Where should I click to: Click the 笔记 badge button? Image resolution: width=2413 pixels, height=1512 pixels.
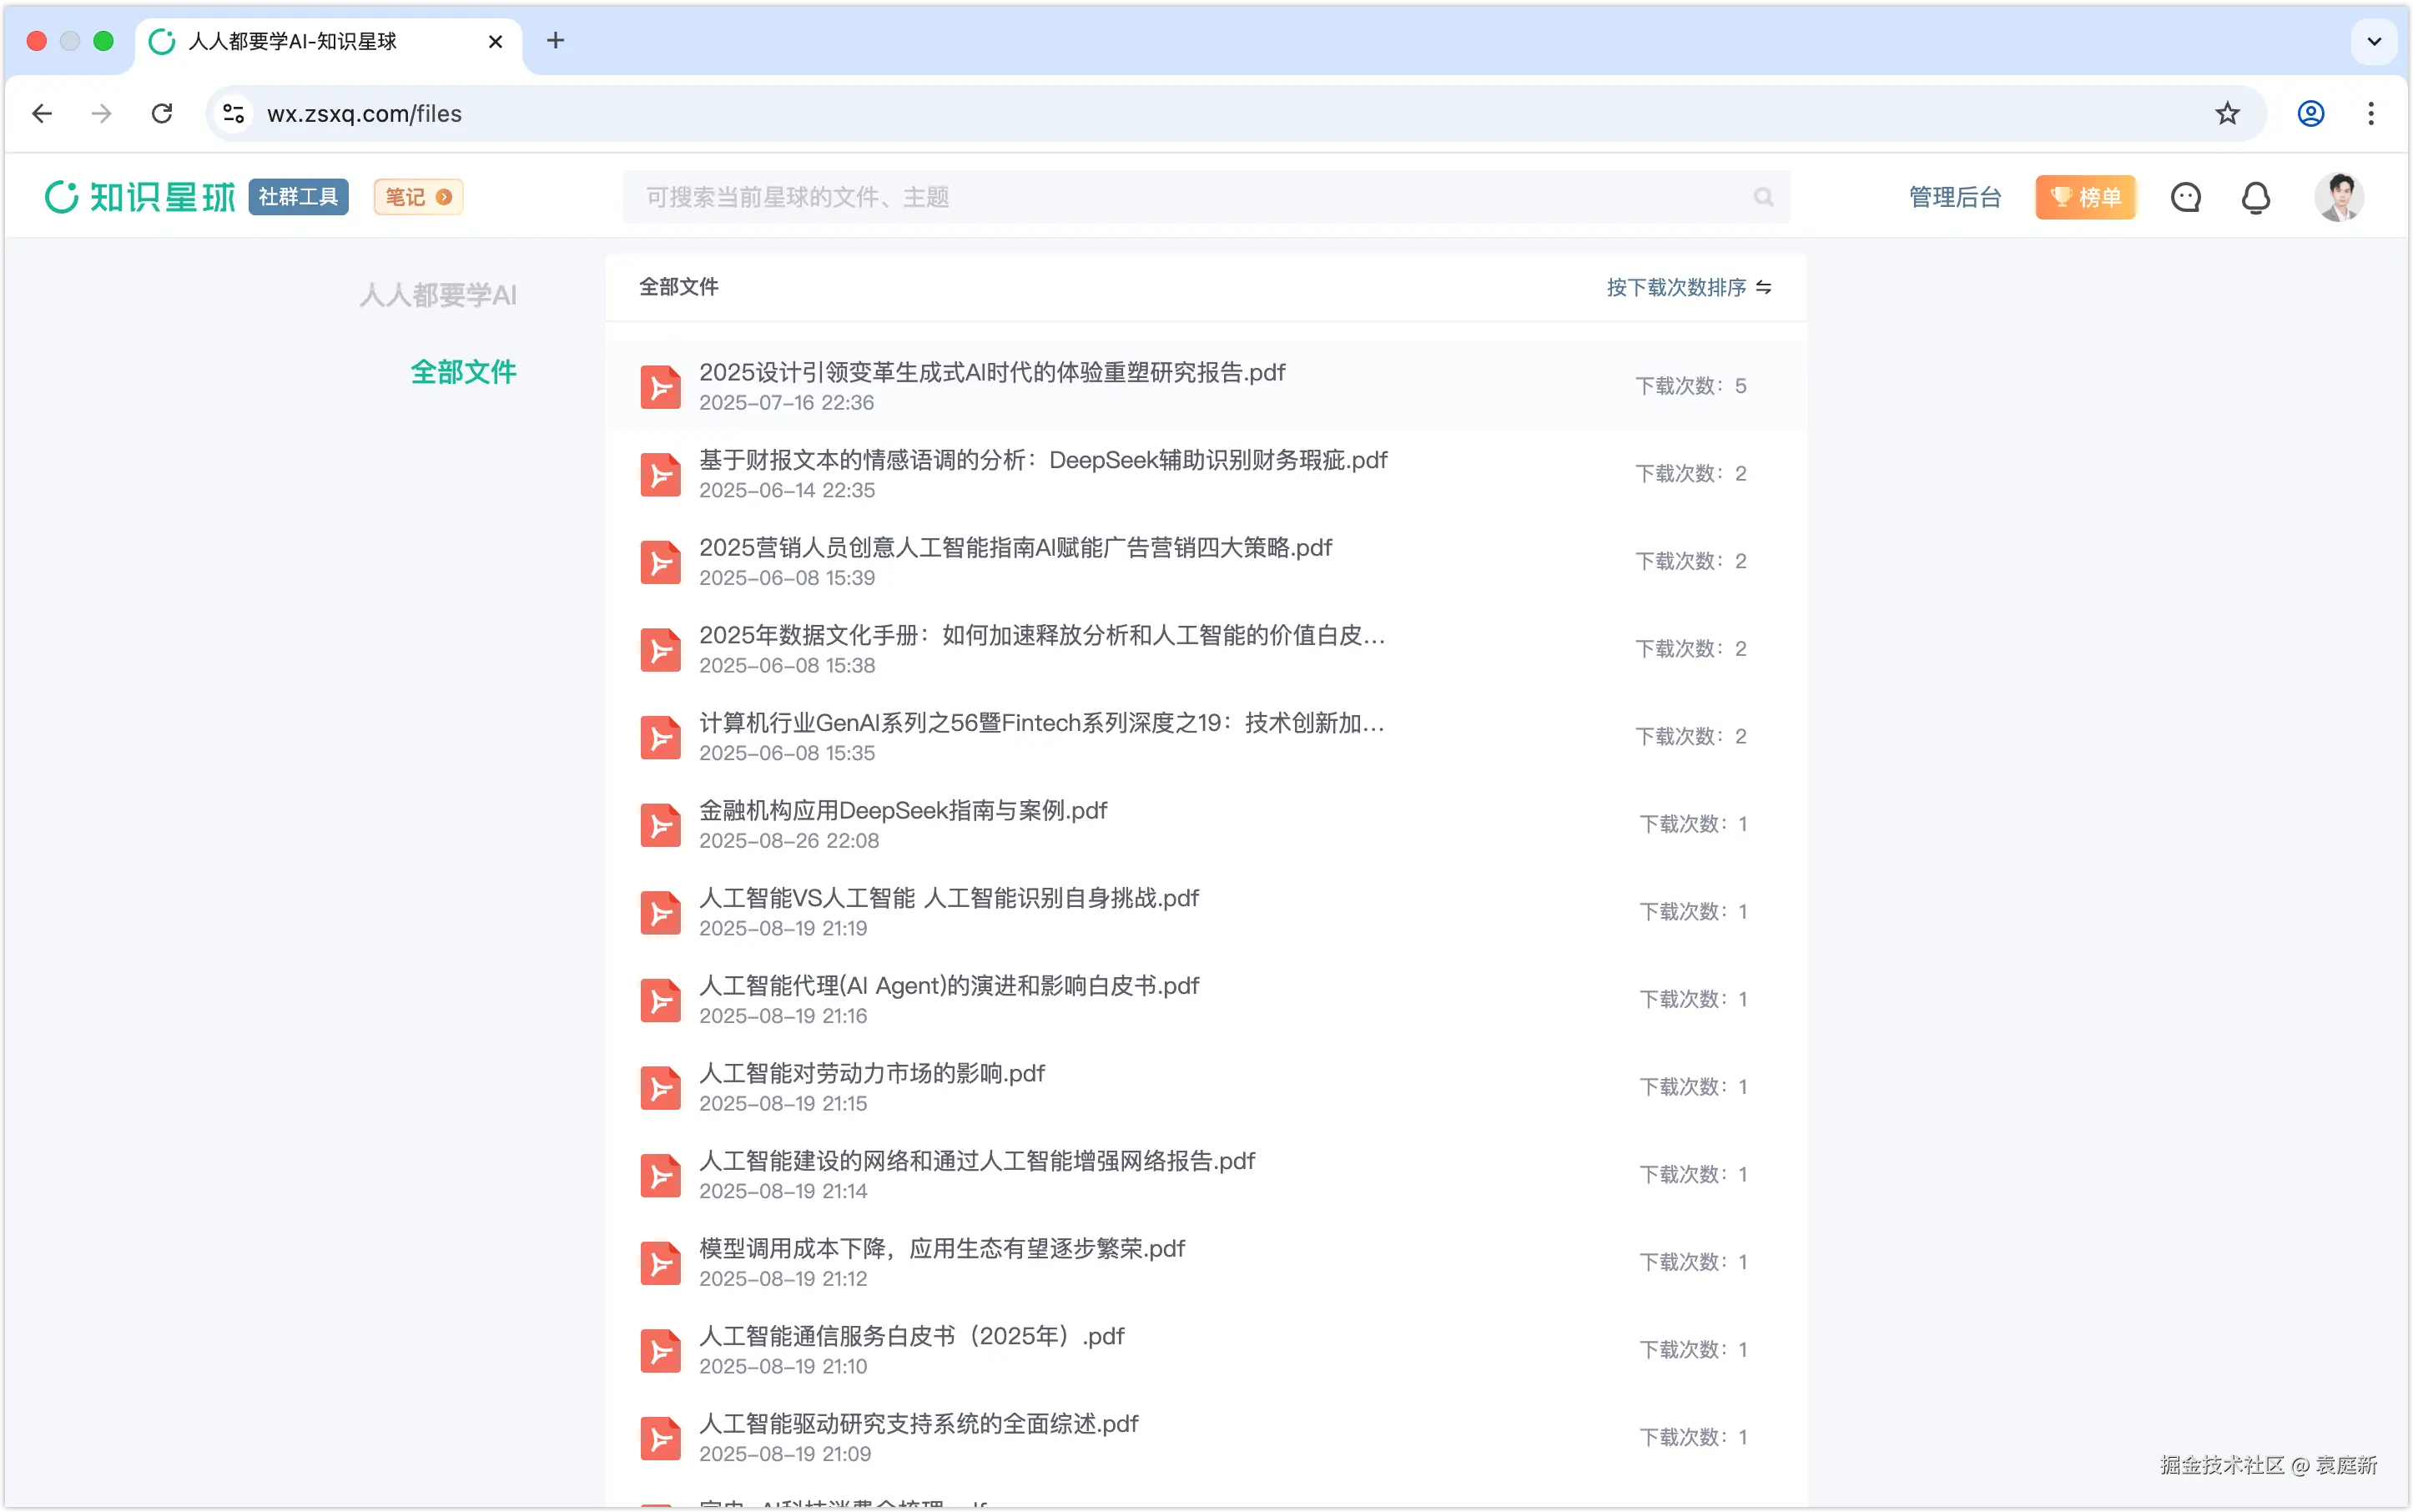pos(418,197)
